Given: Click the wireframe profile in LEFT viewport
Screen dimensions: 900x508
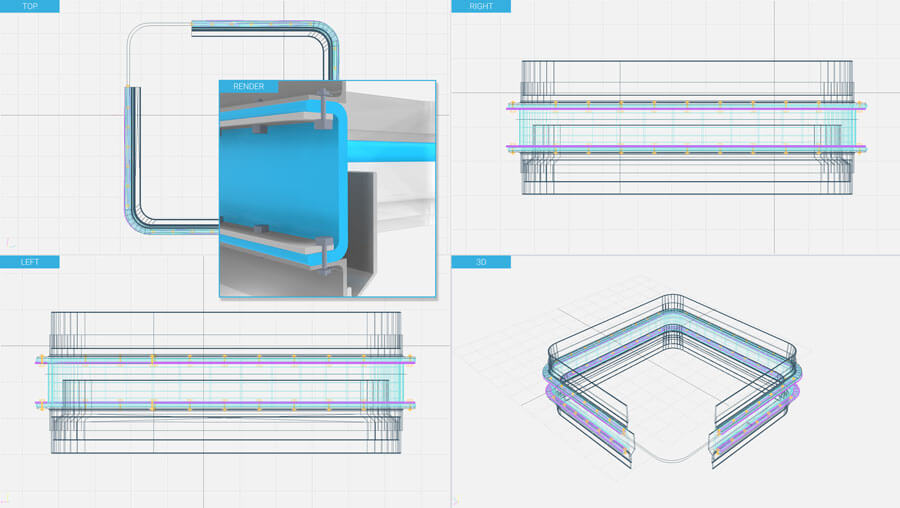Looking at the screenshot, I should point(226,383).
